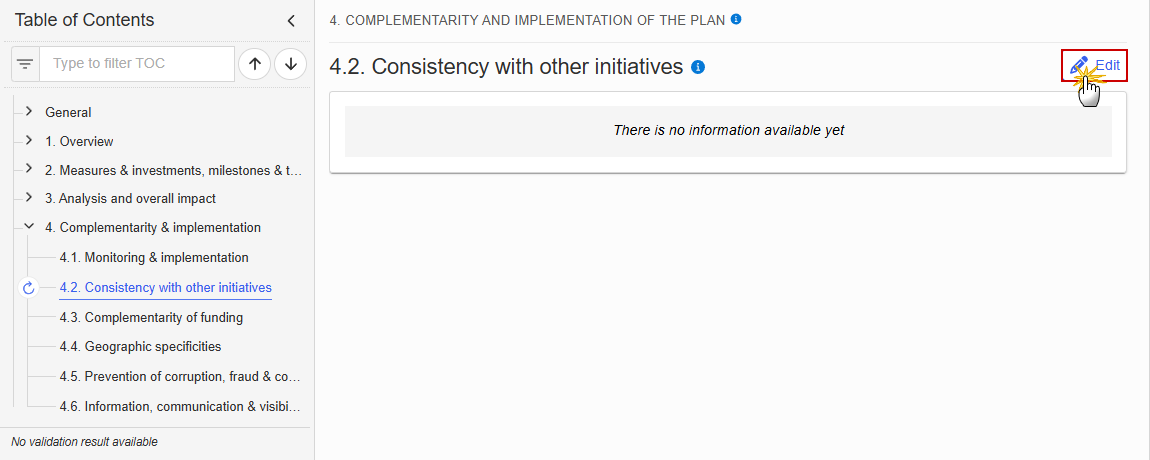
Task: Collapse 4. Complementarity & implementation node
Action: coord(29,227)
